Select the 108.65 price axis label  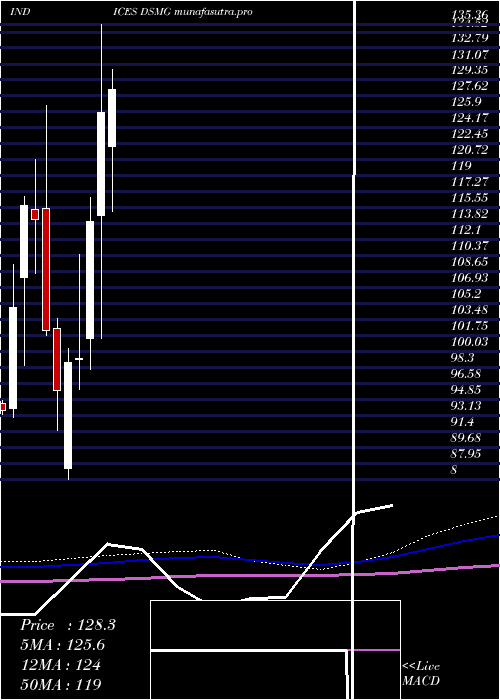(469, 262)
